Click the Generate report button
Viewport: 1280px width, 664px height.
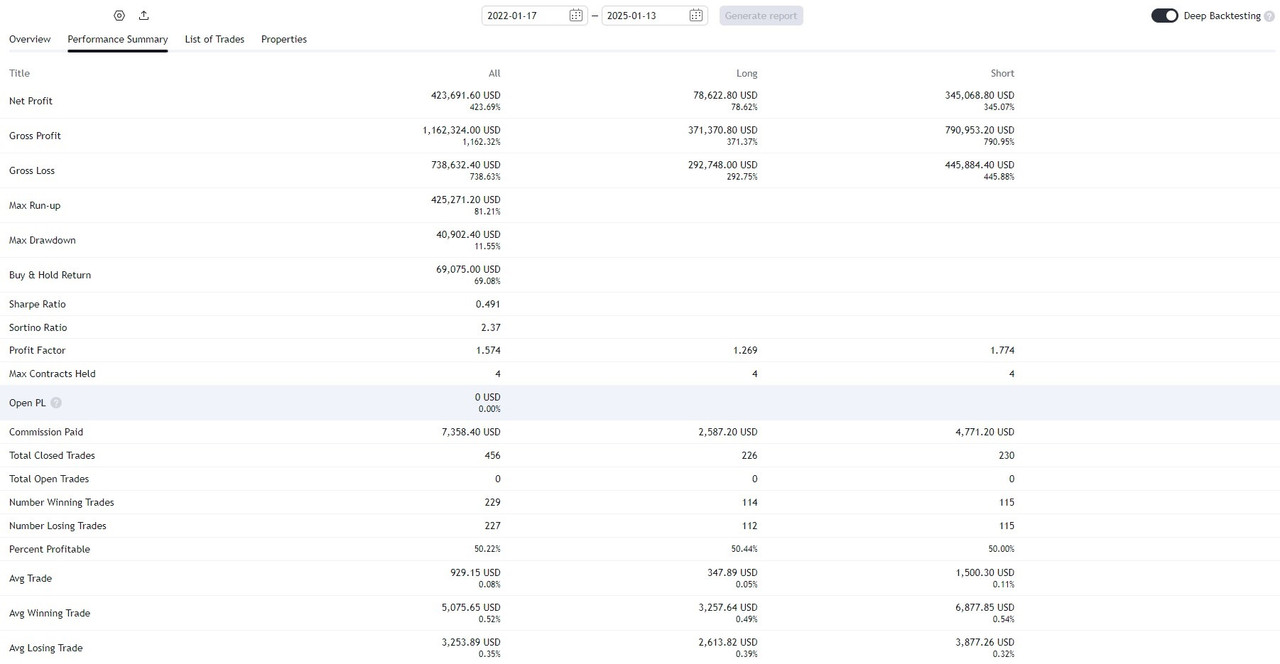point(761,16)
